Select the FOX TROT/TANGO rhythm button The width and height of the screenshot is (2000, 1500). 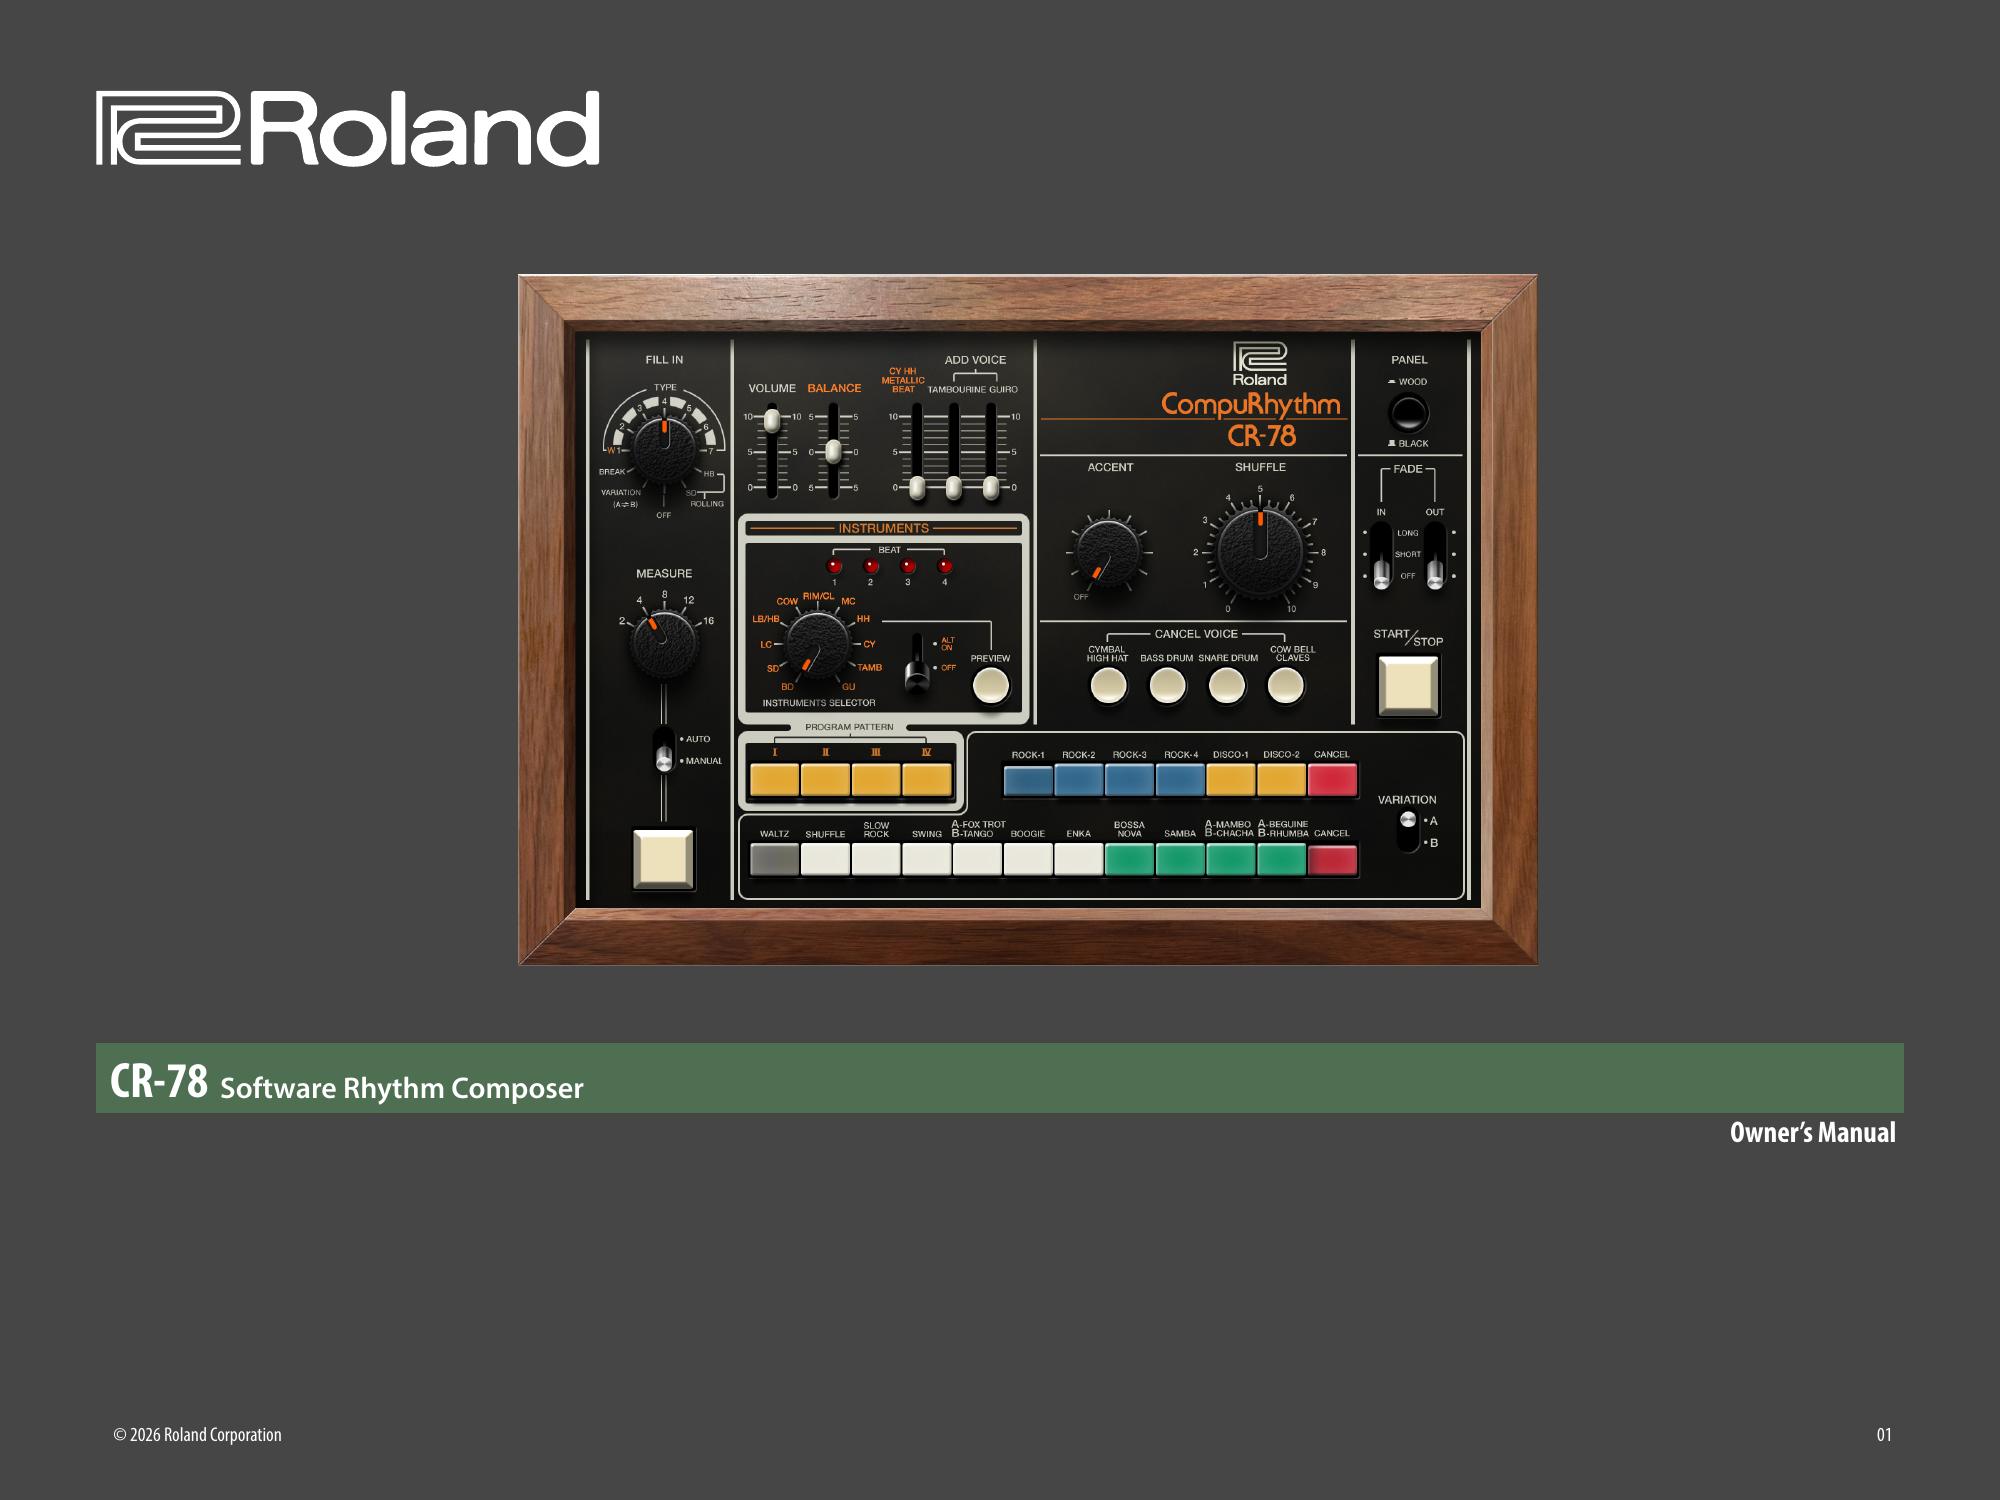click(x=977, y=859)
